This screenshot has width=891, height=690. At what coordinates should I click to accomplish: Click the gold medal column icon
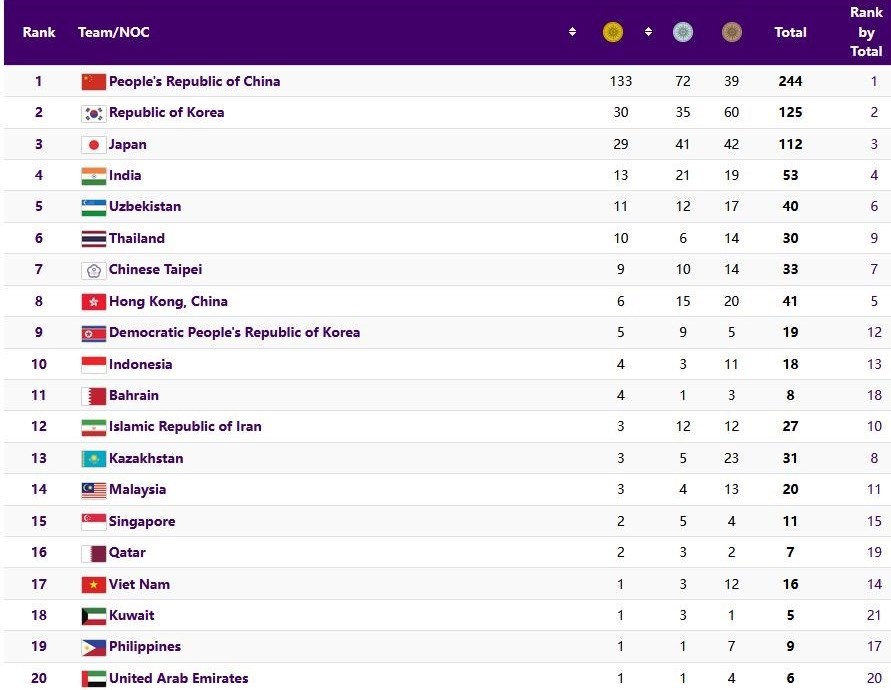[613, 33]
